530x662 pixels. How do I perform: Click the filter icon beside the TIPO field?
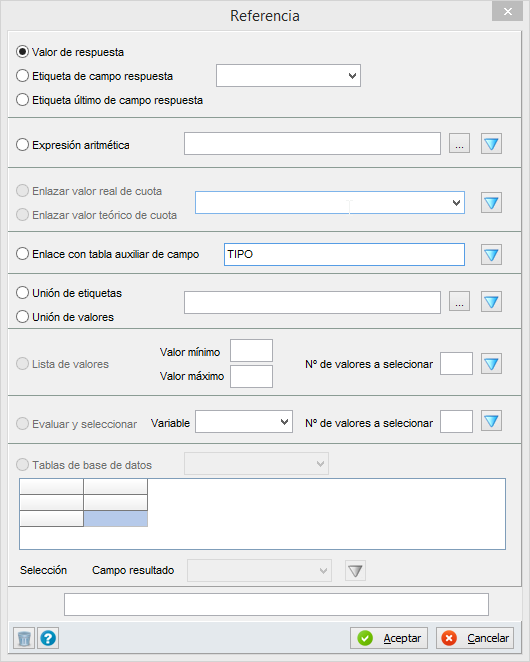(491, 255)
